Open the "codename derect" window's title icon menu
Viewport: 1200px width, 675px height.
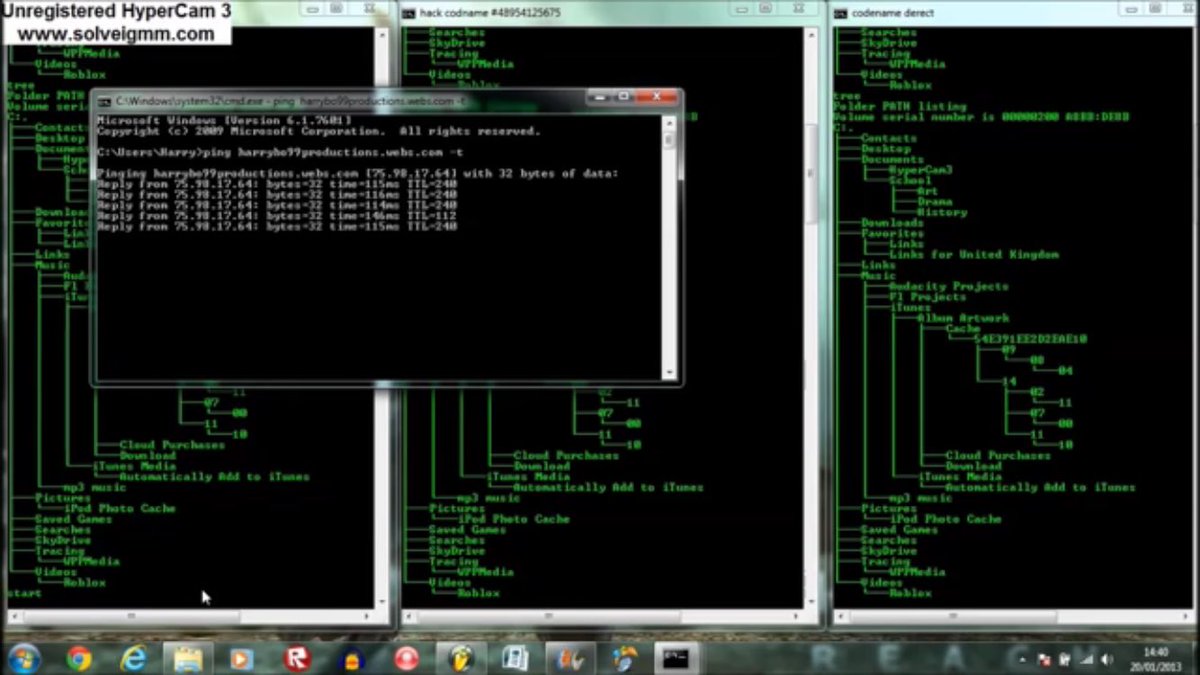point(840,12)
